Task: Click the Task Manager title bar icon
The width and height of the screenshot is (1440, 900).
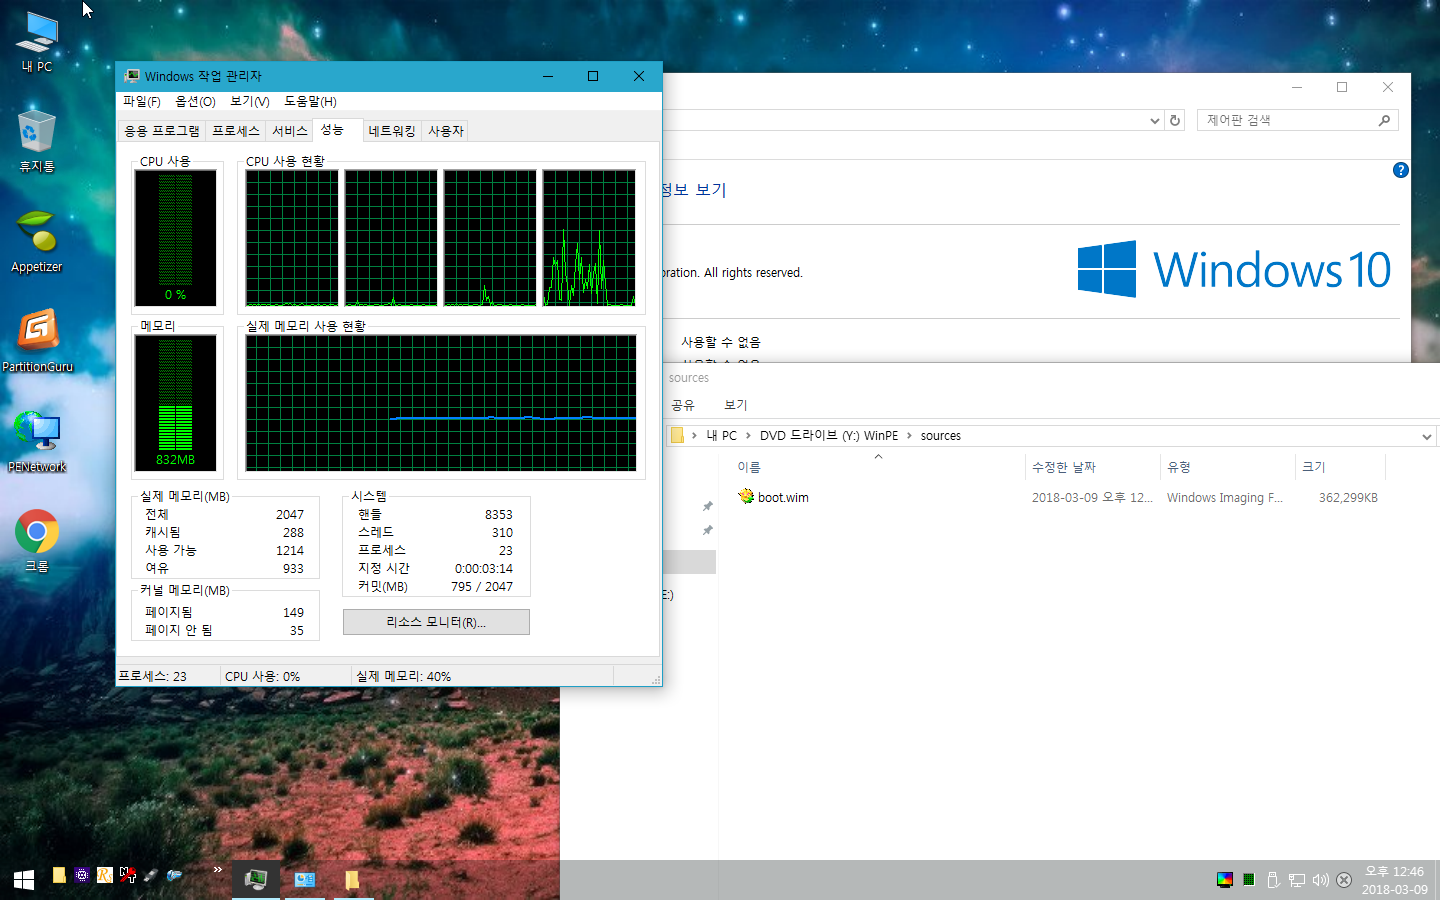Action: pyautogui.click(x=132, y=76)
